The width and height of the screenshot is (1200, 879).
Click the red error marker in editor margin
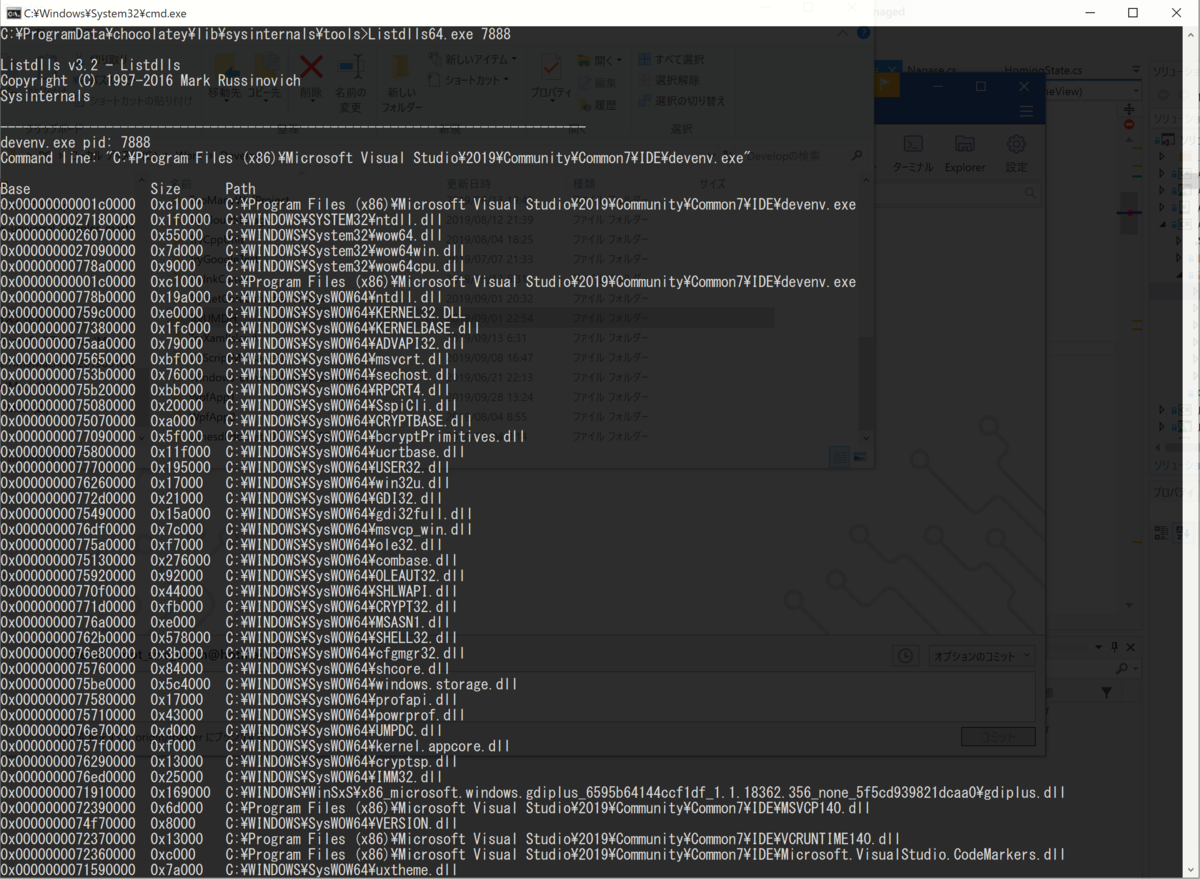(x=1129, y=125)
